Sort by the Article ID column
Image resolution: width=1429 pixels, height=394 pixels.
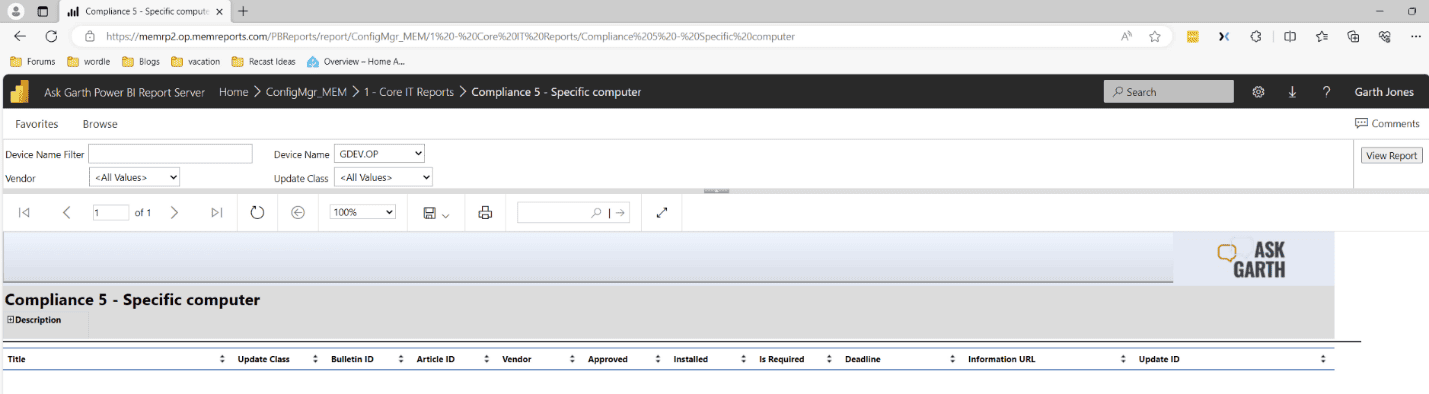pyautogui.click(x=487, y=359)
